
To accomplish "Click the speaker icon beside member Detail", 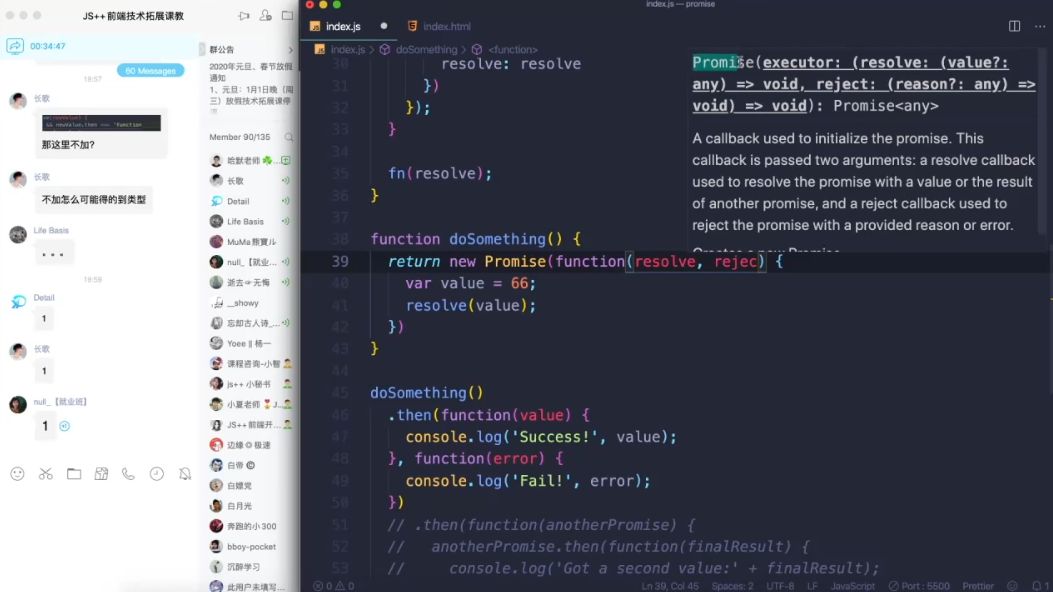I will click(x=286, y=201).
